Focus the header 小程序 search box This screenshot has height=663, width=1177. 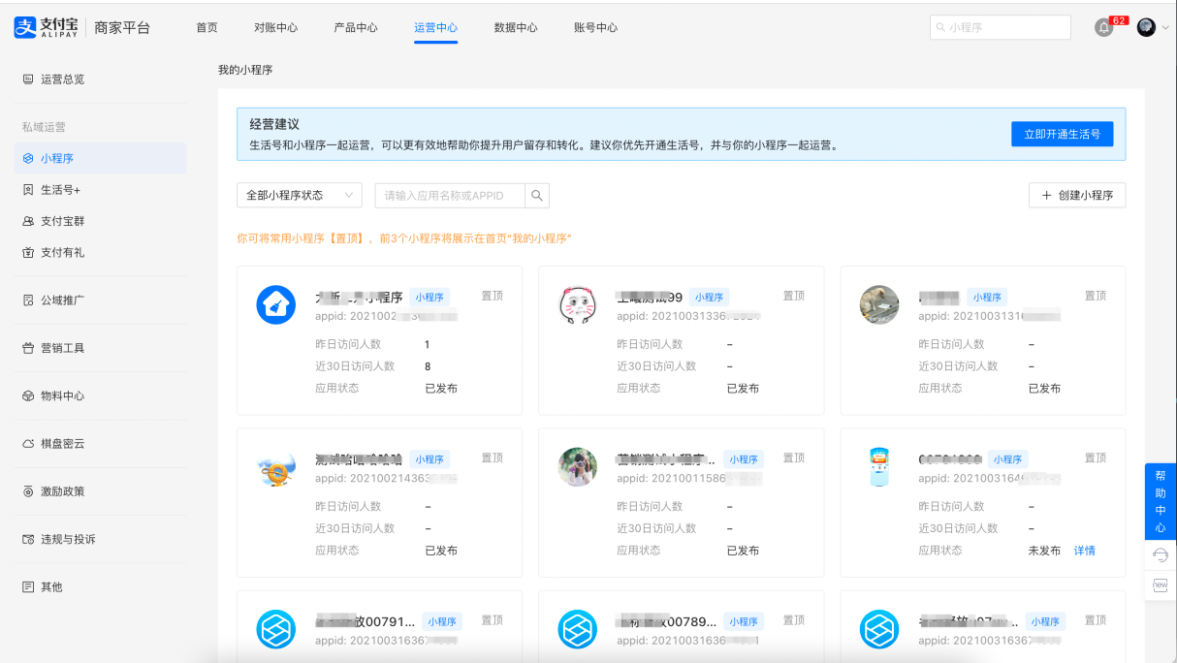click(x=1000, y=28)
